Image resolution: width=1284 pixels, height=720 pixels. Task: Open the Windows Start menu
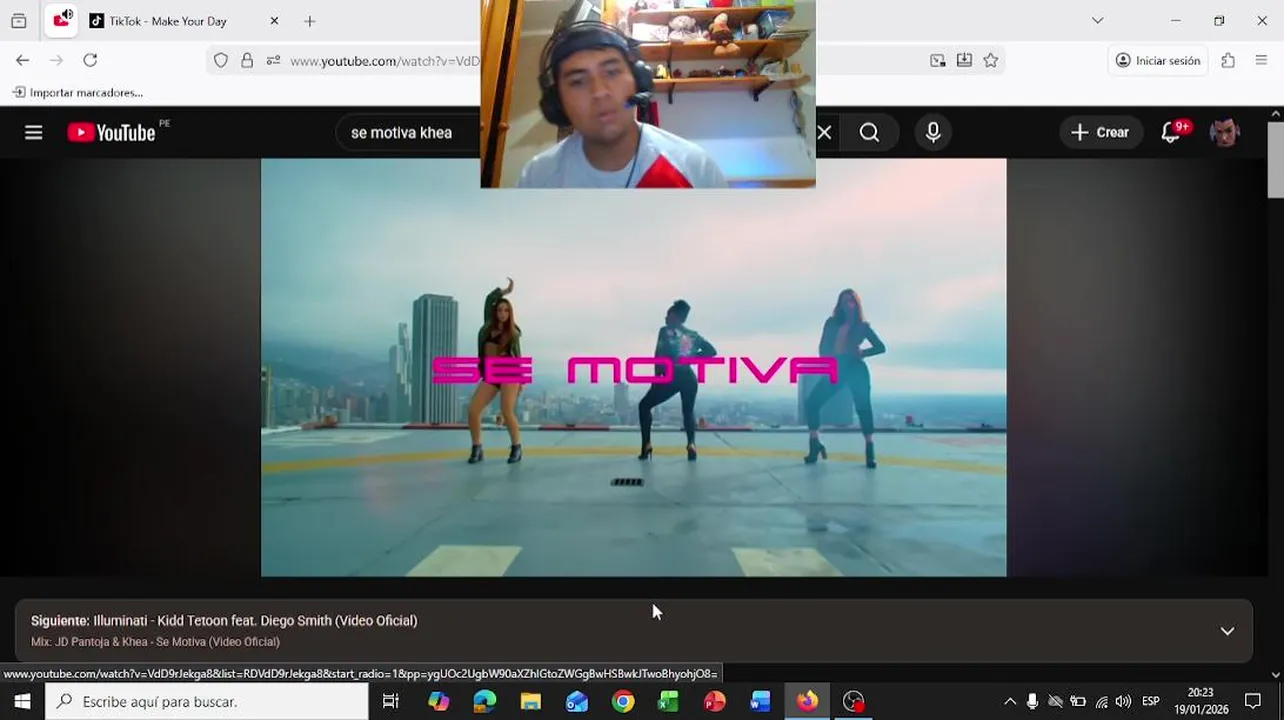click(22, 701)
